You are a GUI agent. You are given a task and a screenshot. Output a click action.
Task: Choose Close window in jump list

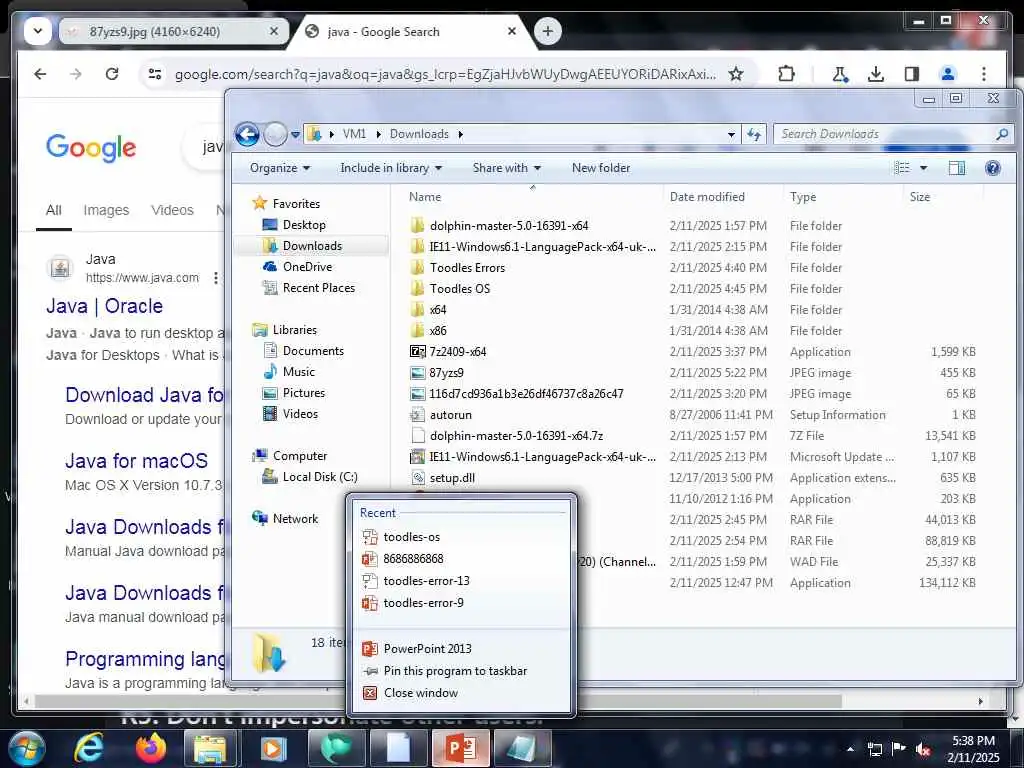point(461,693)
